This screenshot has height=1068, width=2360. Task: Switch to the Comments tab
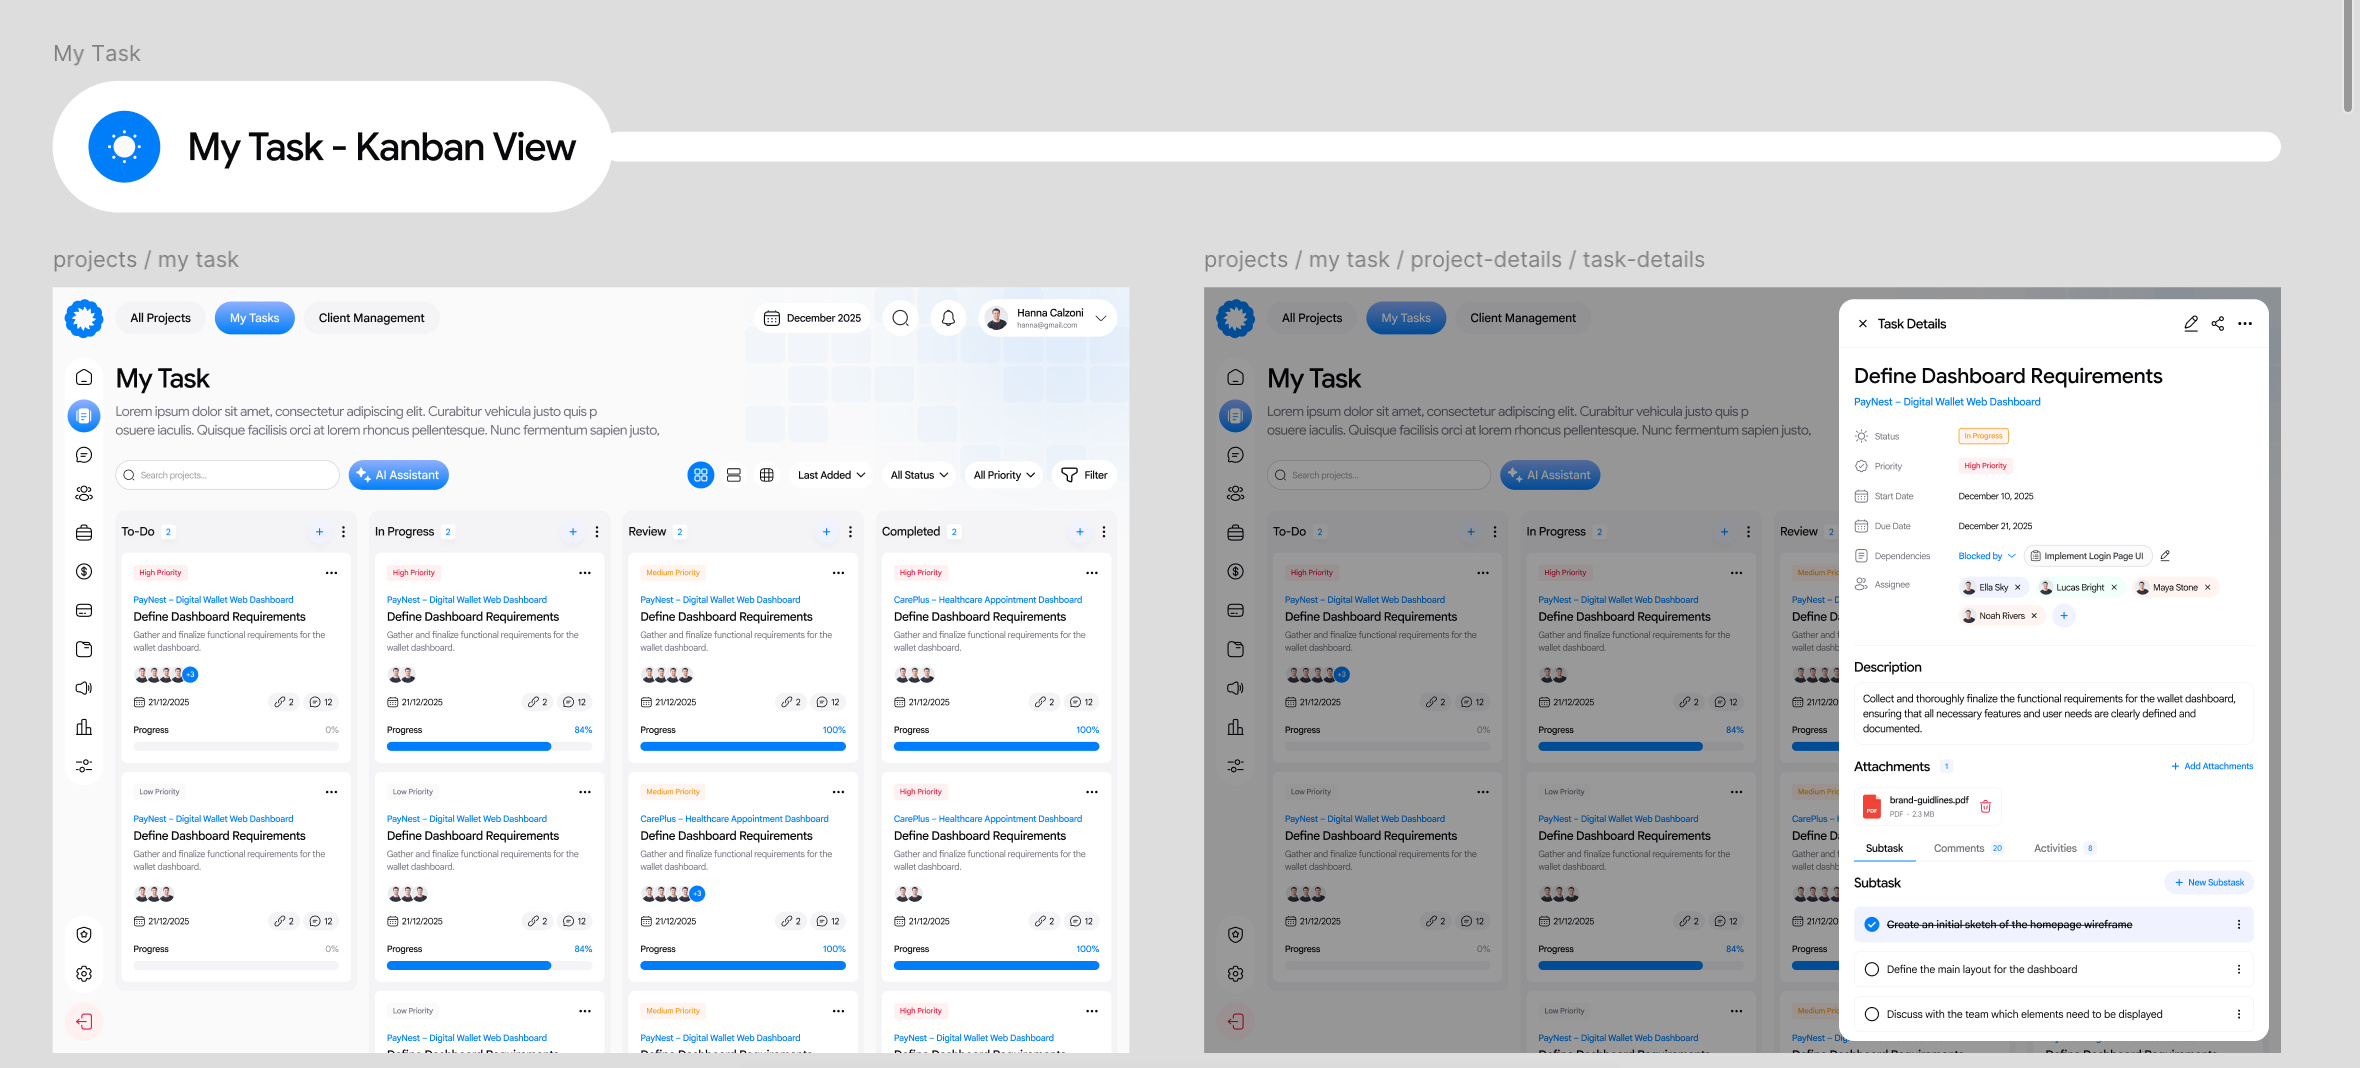click(x=1958, y=848)
